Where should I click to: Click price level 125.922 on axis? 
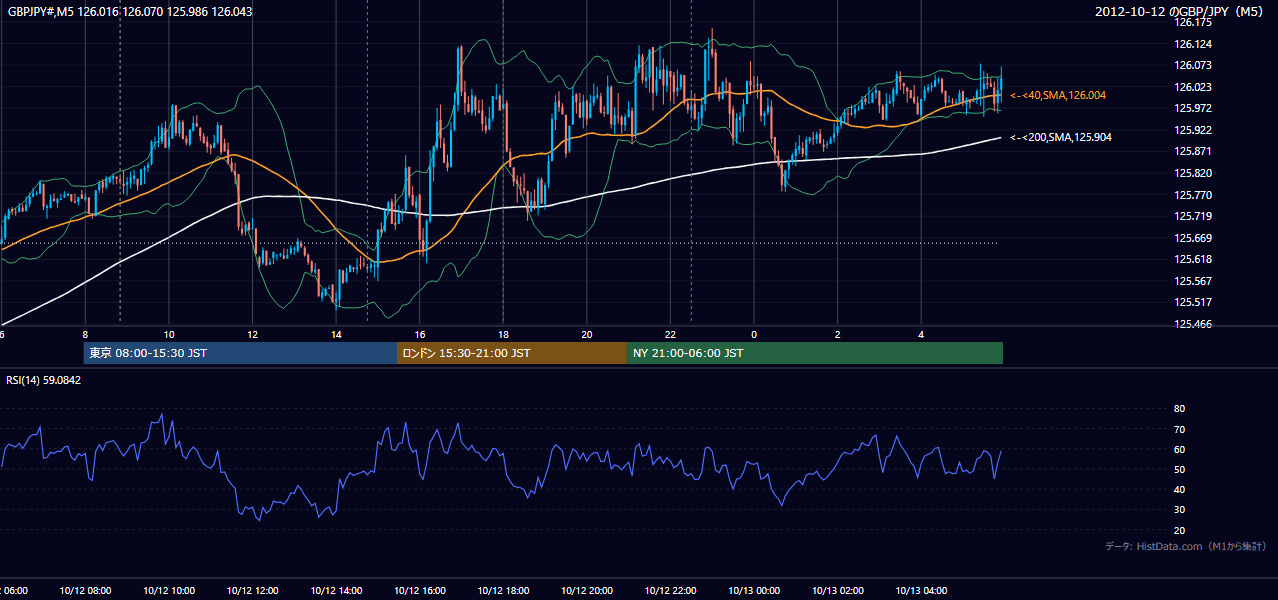(x=1193, y=130)
